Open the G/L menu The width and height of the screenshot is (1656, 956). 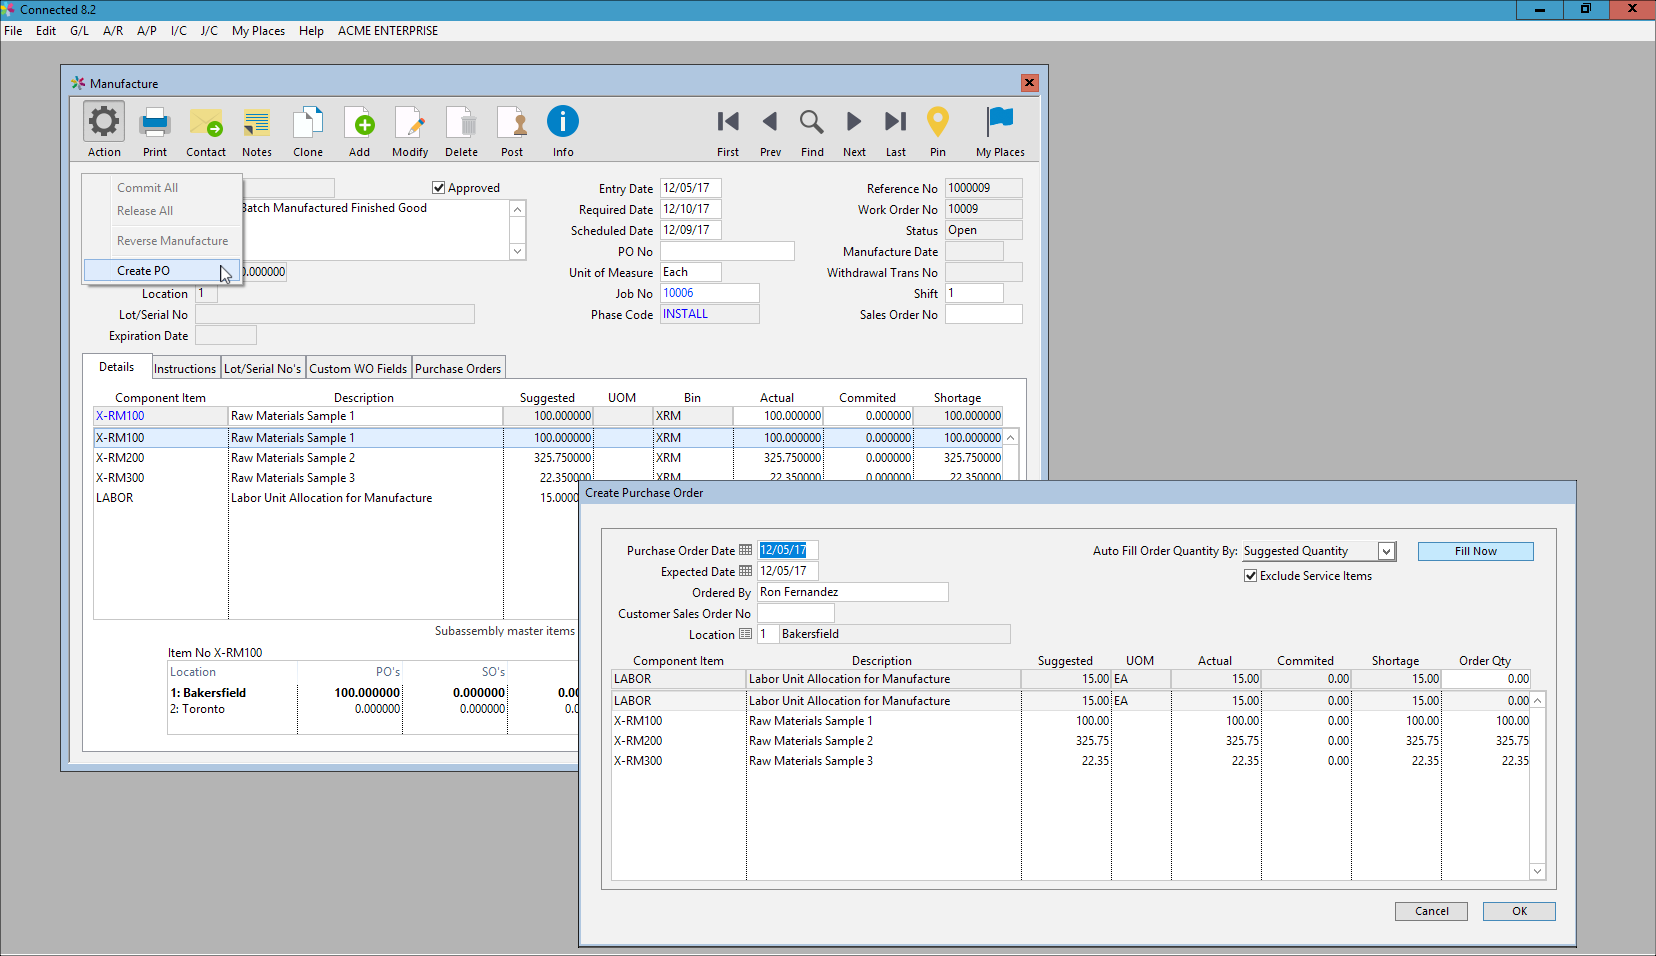coord(79,31)
